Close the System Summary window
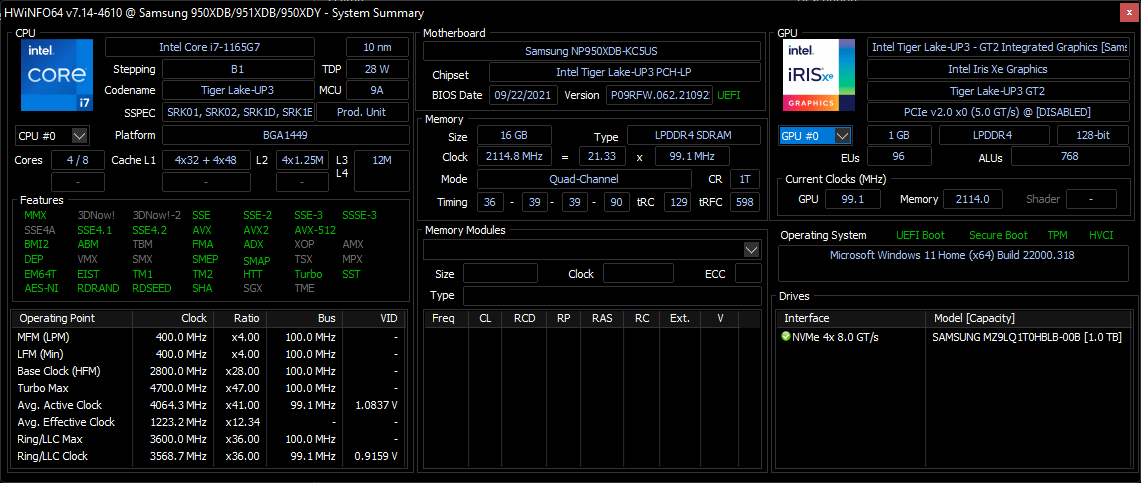This screenshot has height=483, width=1141. [x=1127, y=12]
